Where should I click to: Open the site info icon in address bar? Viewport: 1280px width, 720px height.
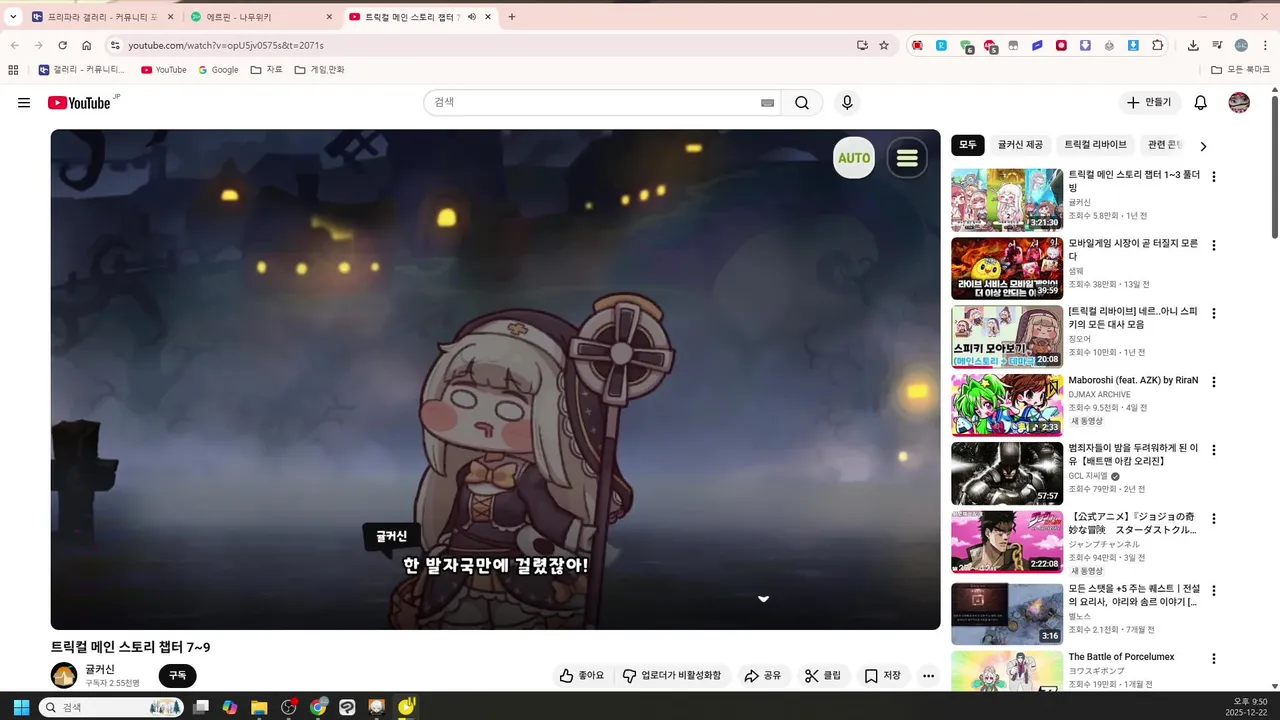[x=115, y=45]
